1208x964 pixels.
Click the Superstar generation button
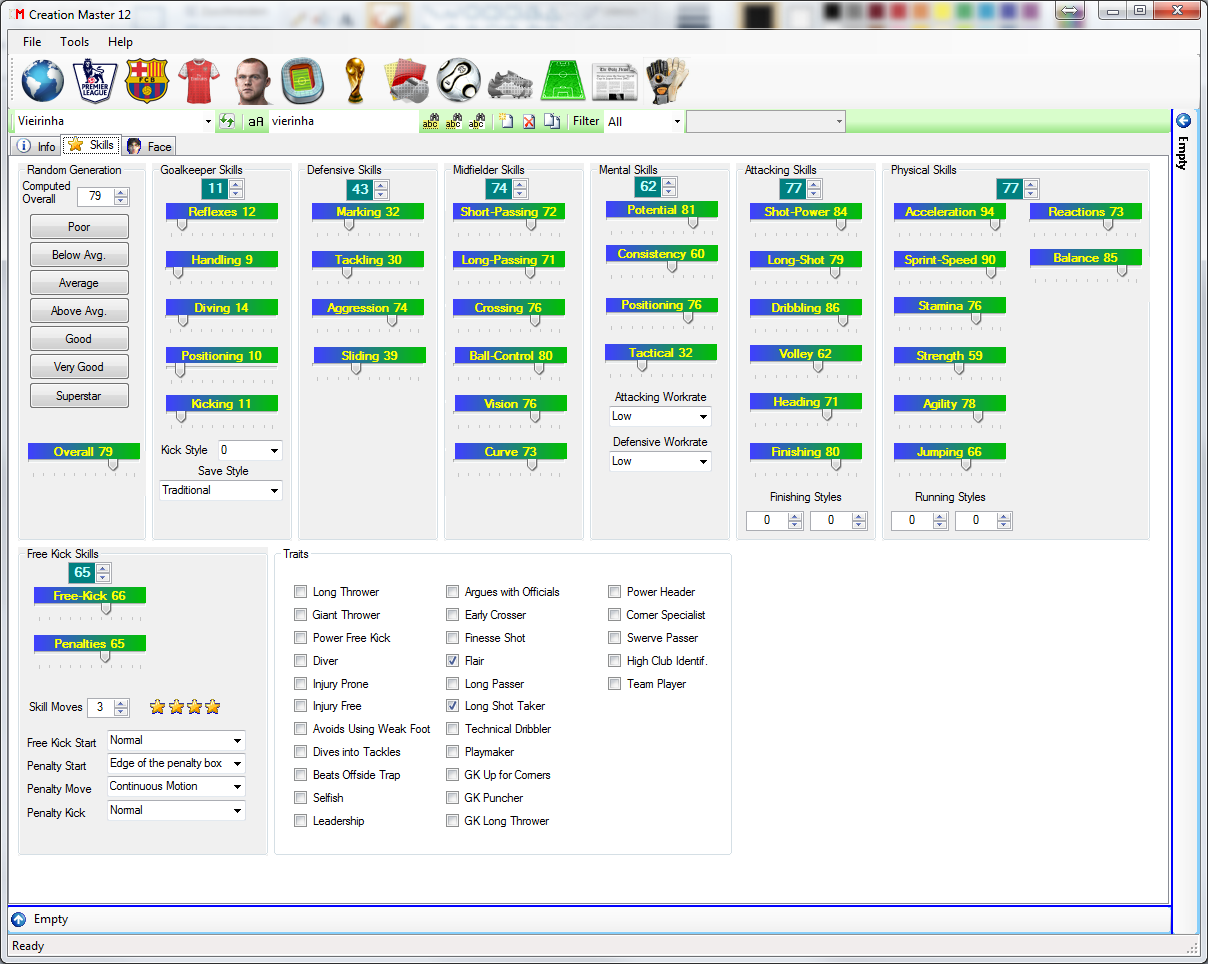(79, 396)
